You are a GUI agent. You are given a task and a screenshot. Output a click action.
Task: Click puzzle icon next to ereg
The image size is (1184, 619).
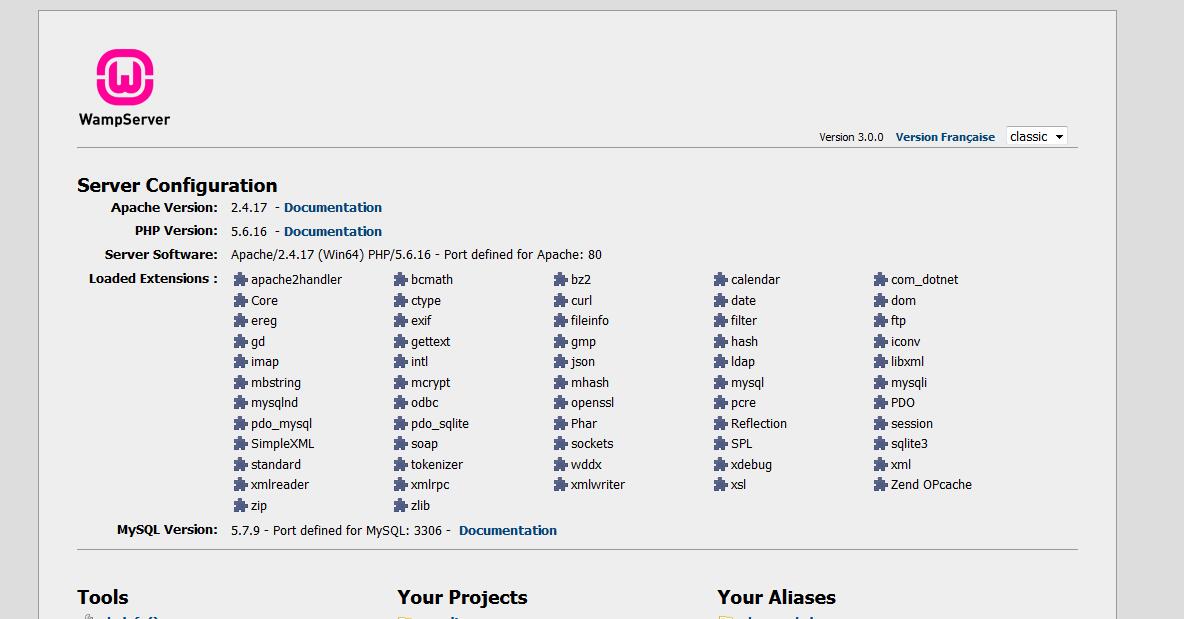[241, 321]
